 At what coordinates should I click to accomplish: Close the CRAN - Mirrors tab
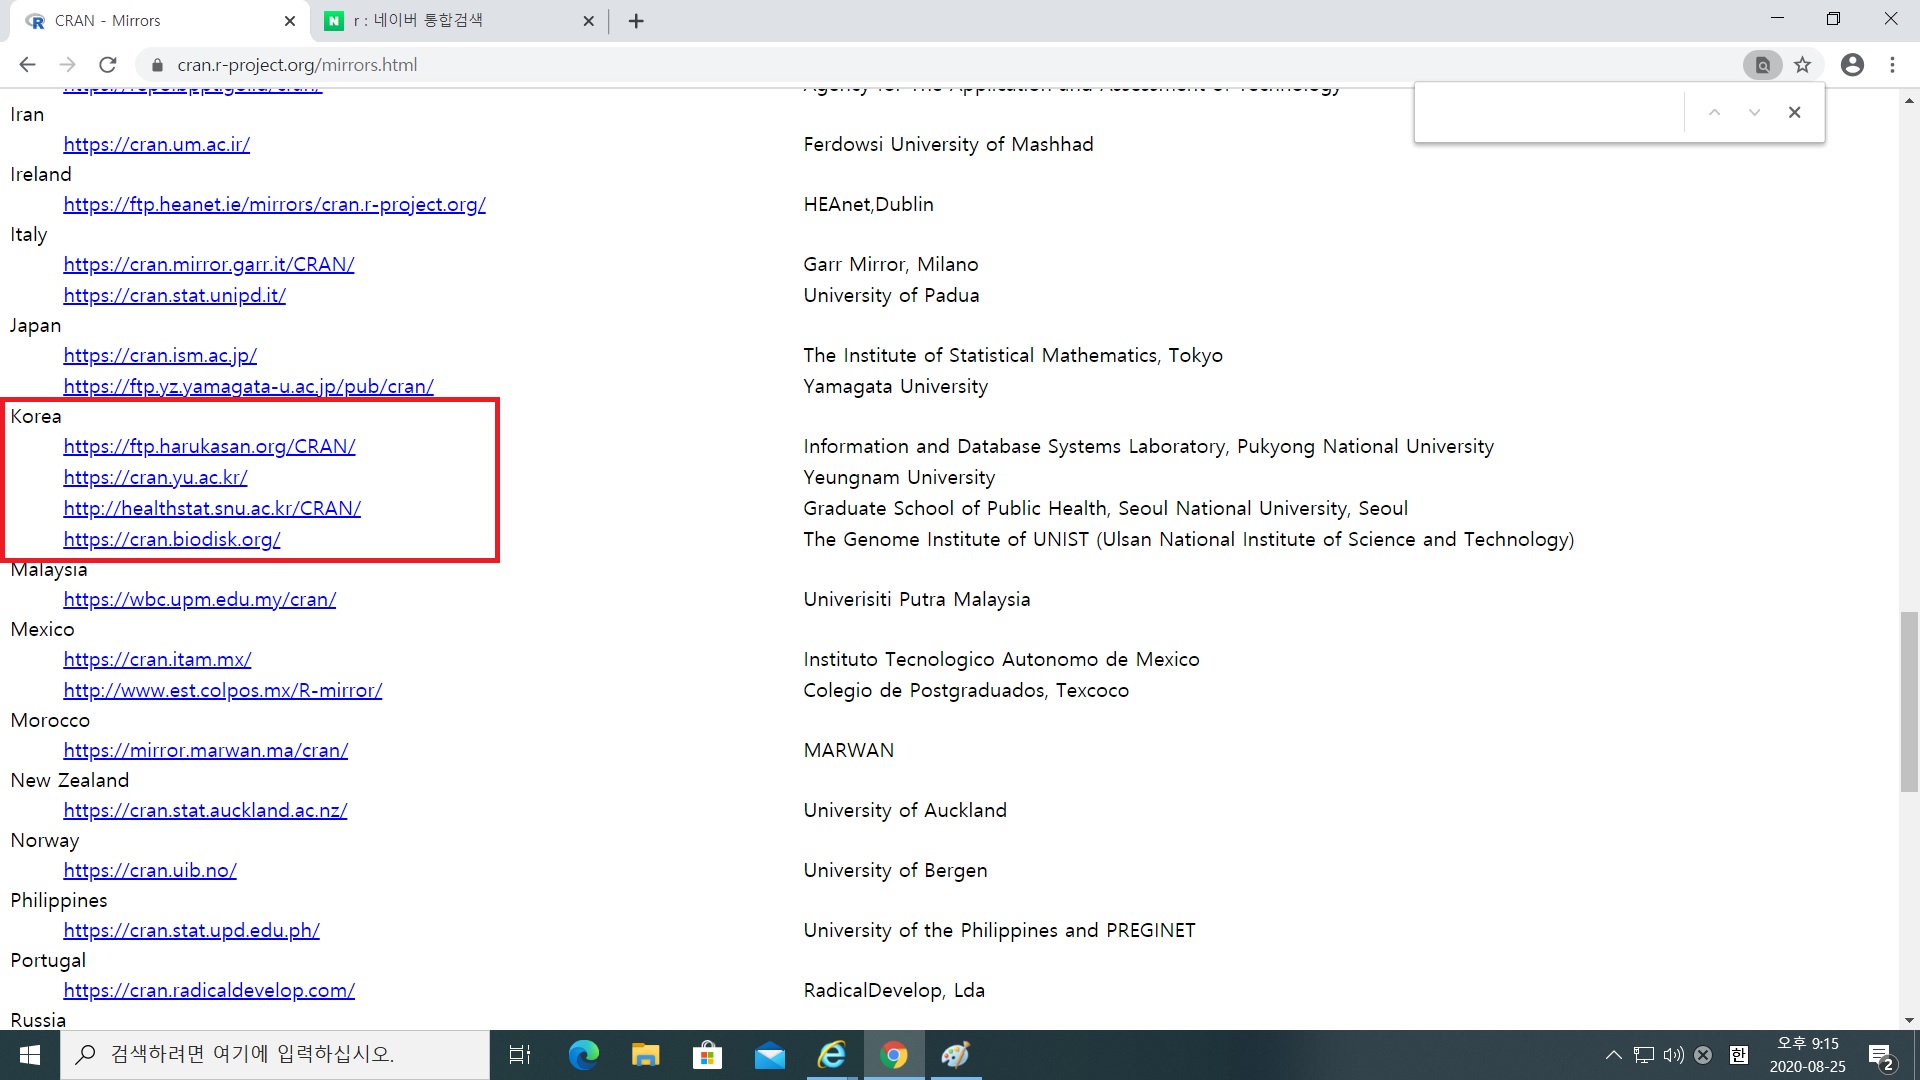click(x=290, y=21)
